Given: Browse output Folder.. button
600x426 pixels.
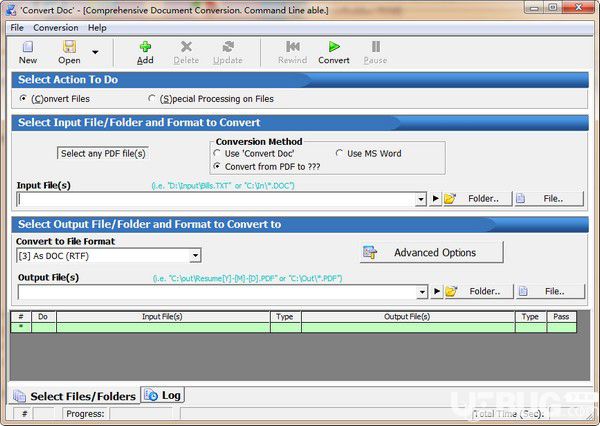Looking at the screenshot, I should [x=478, y=291].
